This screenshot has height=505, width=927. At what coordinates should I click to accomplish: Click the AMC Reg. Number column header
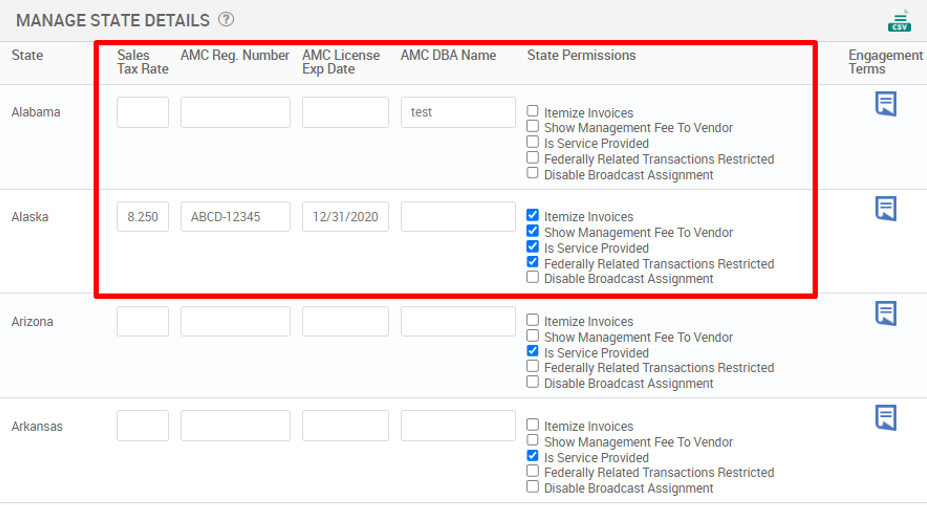235,56
